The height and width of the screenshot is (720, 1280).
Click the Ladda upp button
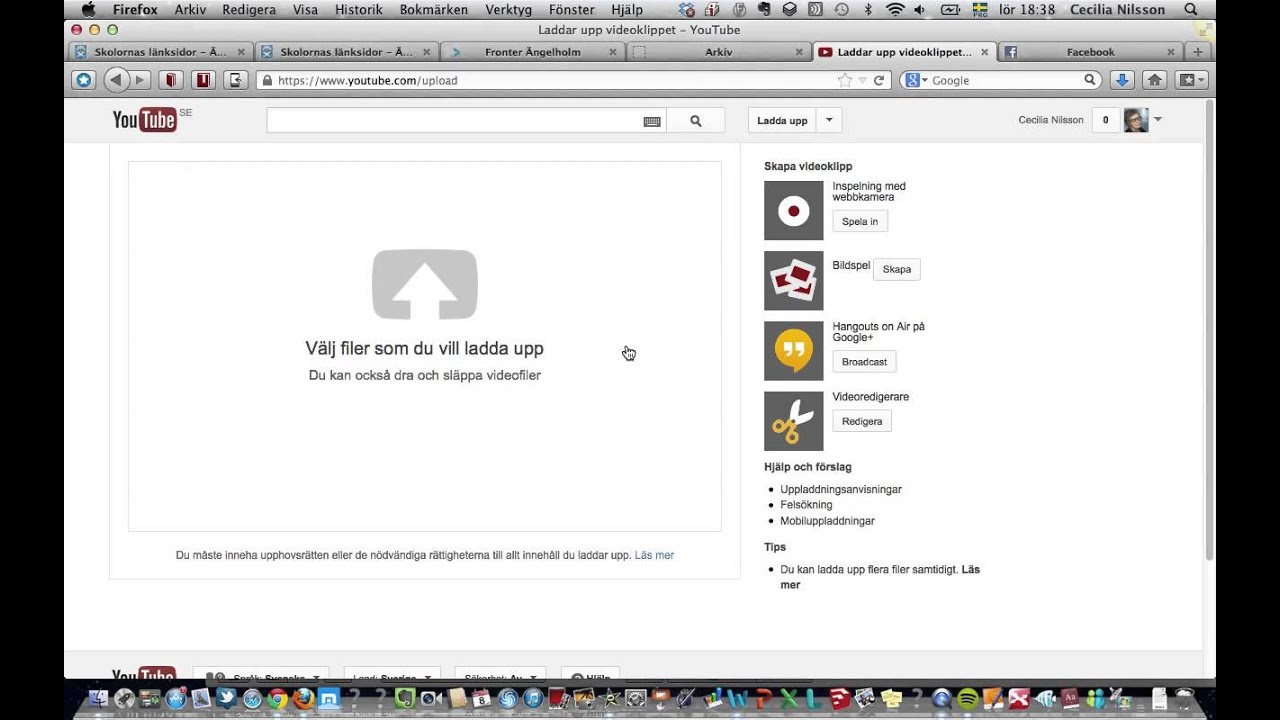click(x=782, y=121)
